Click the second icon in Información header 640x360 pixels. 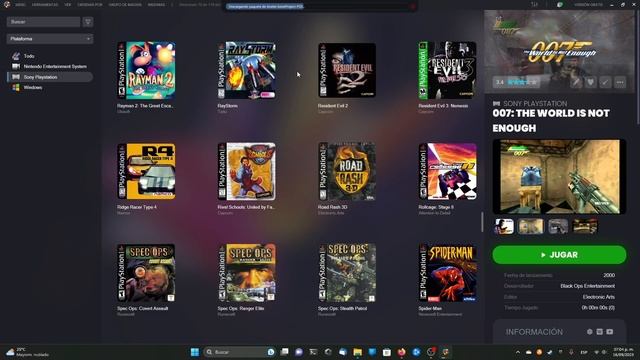[x=599, y=332]
